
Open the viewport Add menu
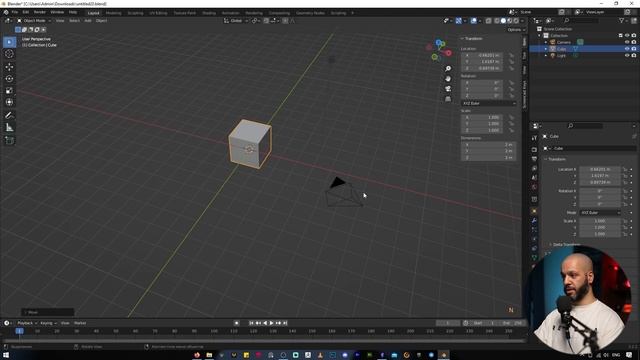click(88, 20)
